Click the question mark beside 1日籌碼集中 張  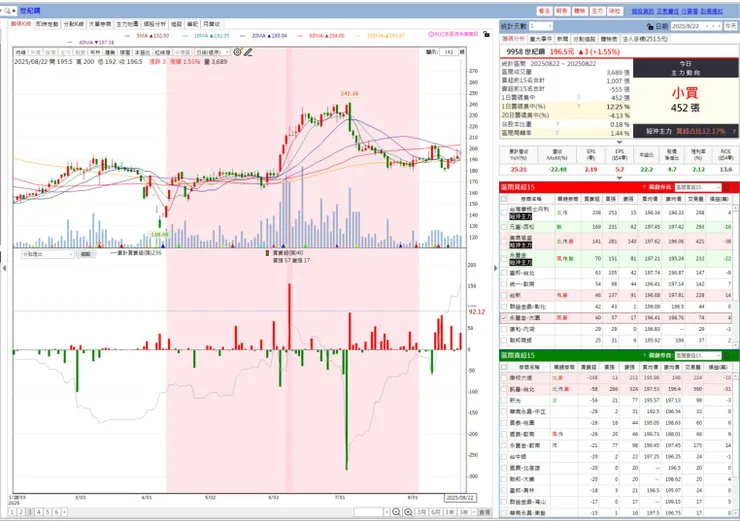coord(579,98)
